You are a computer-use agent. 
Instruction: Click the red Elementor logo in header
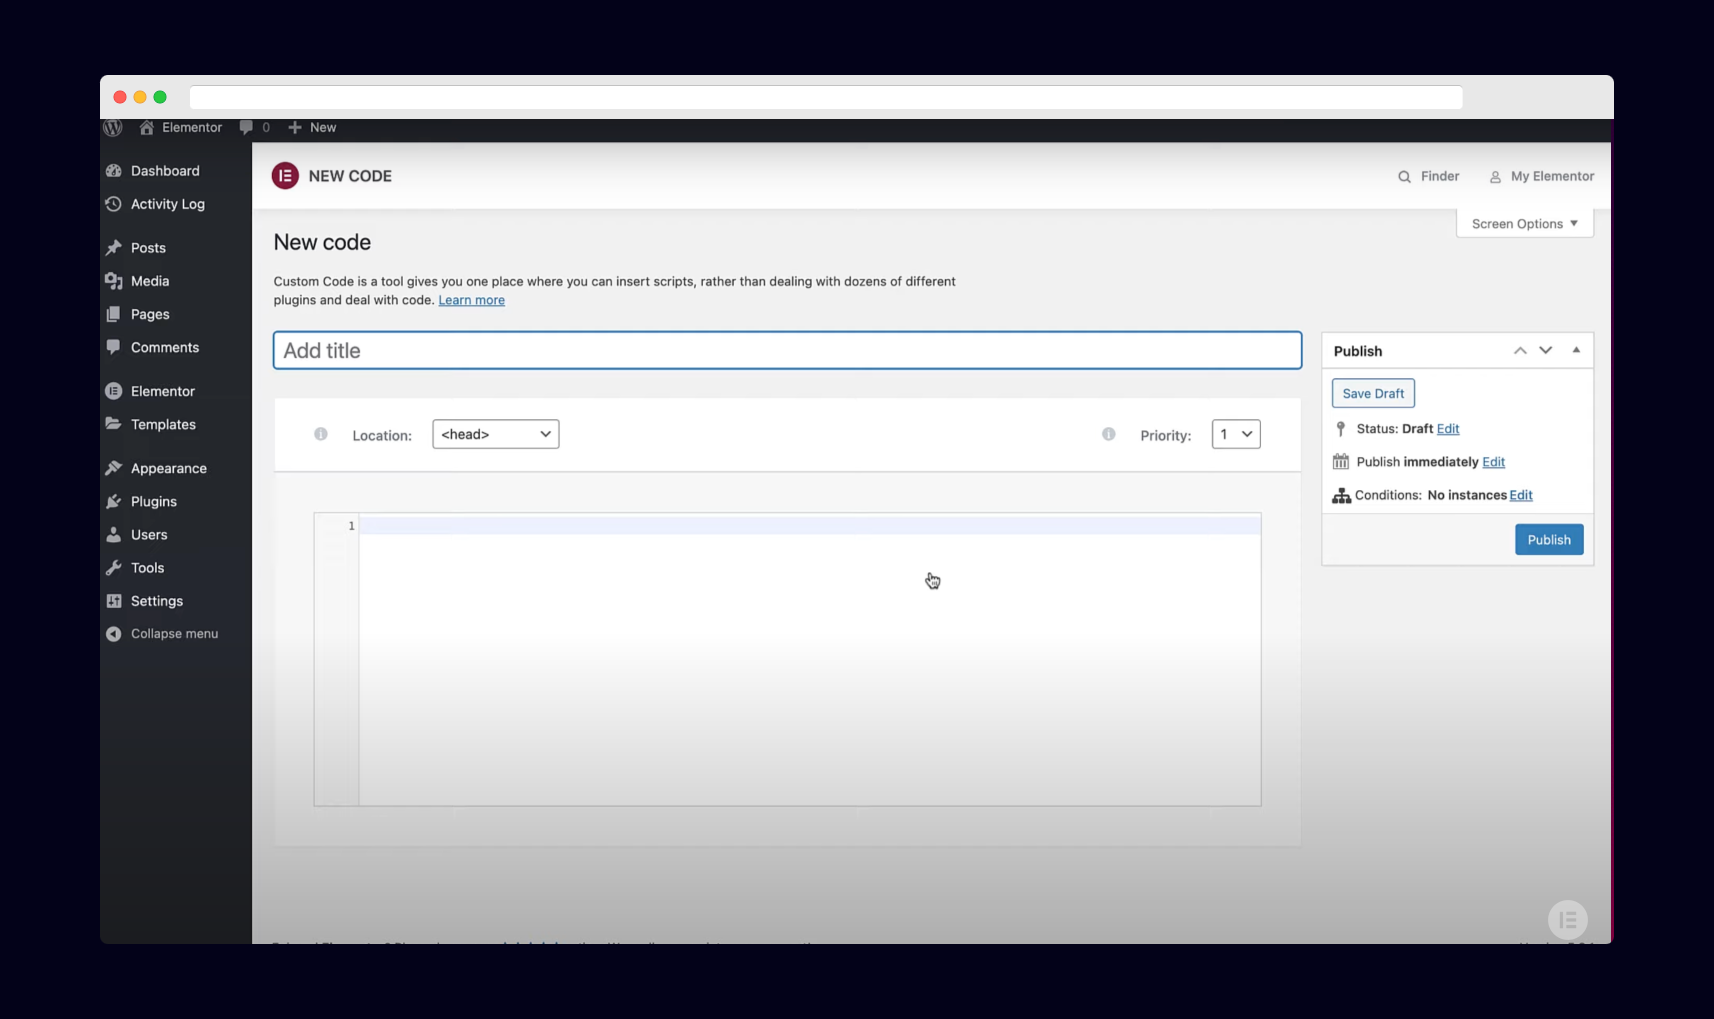pyautogui.click(x=285, y=176)
